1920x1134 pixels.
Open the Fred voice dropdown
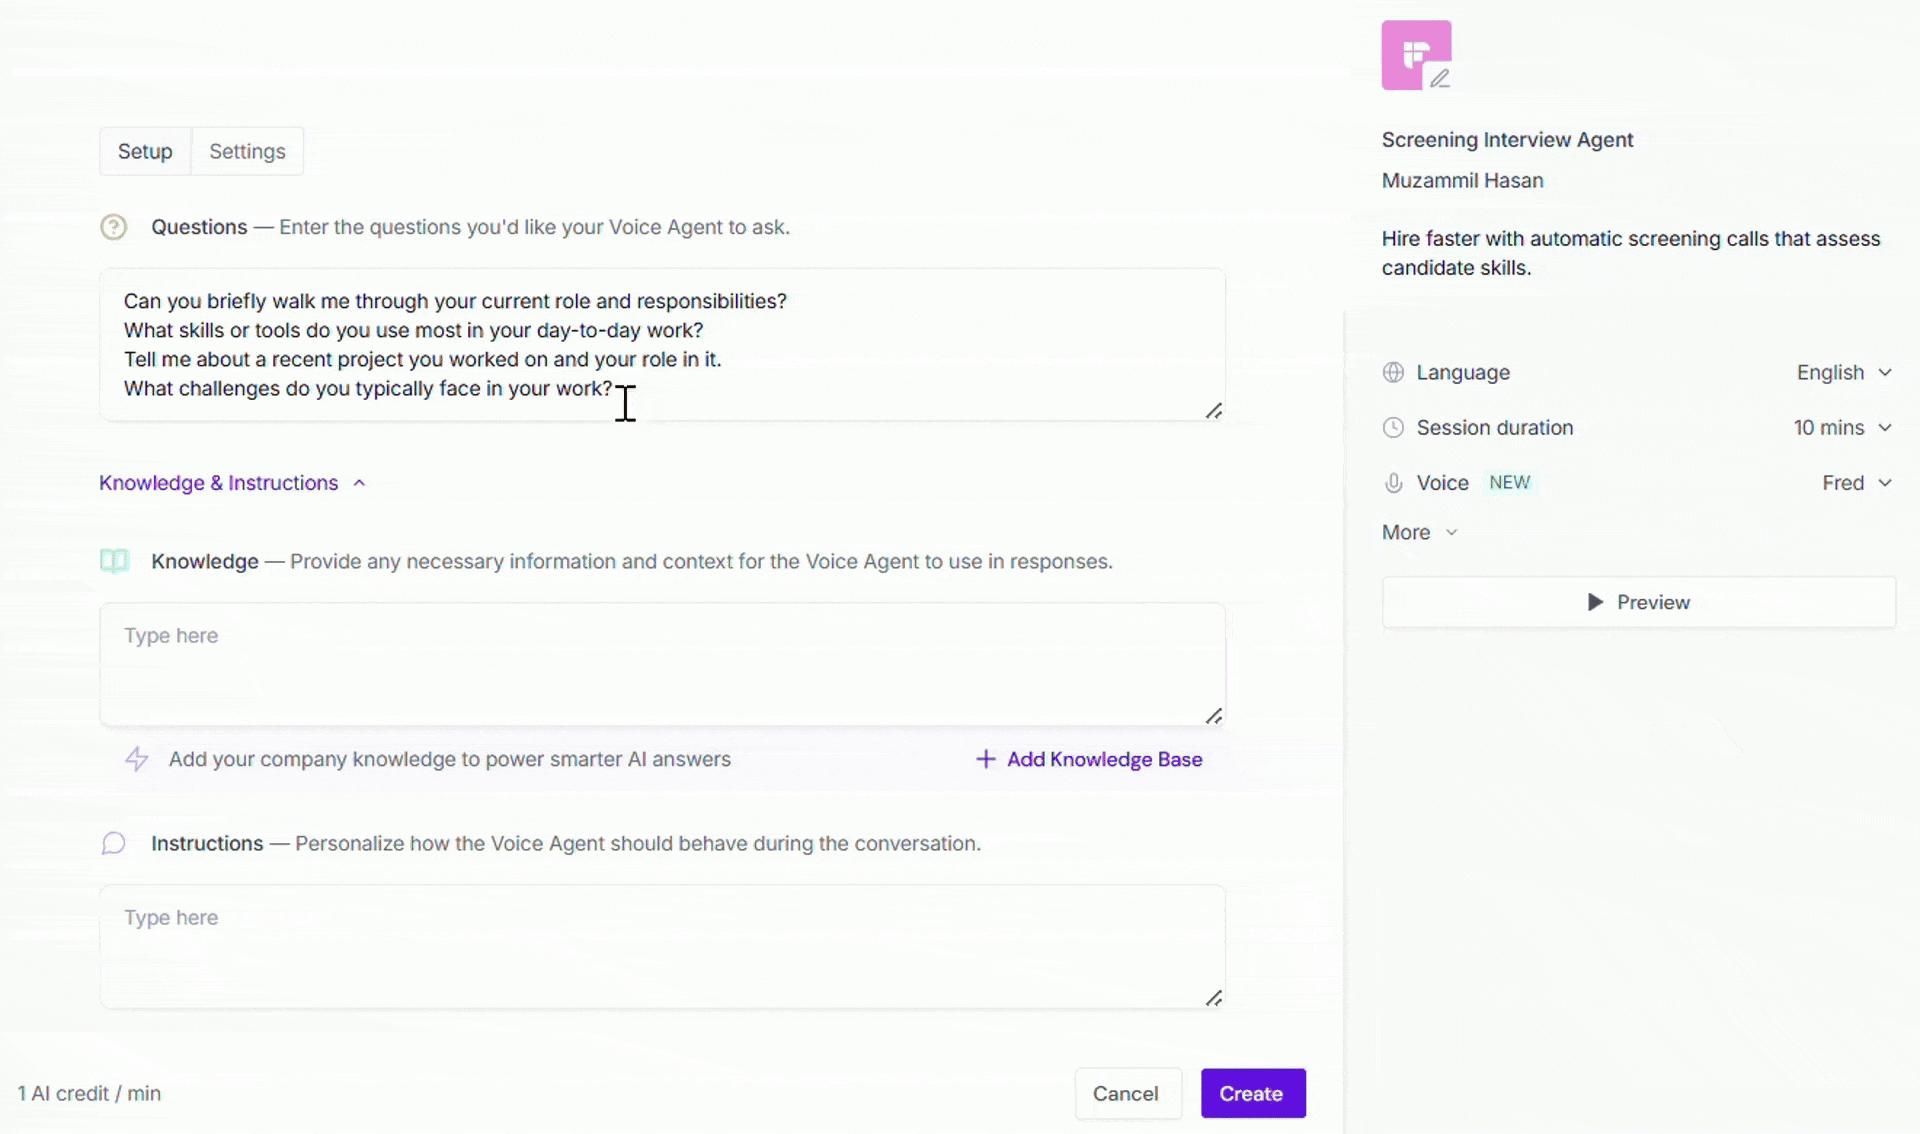point(1857,483)
